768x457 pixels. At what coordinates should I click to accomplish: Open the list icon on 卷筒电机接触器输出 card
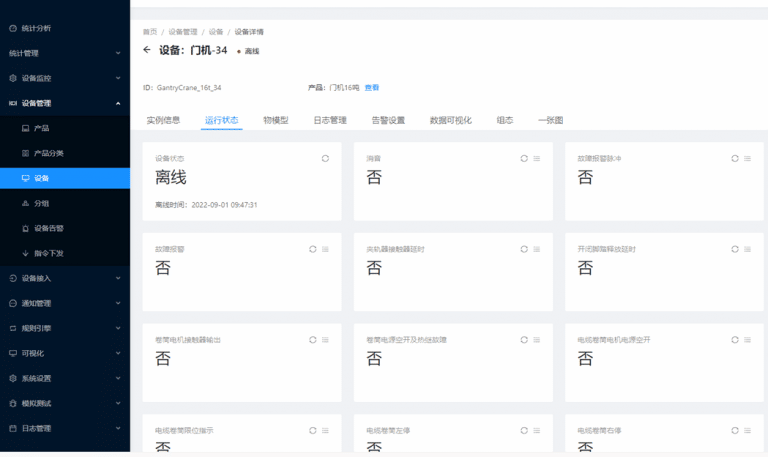pyautogui.click(x=325, y=340)
